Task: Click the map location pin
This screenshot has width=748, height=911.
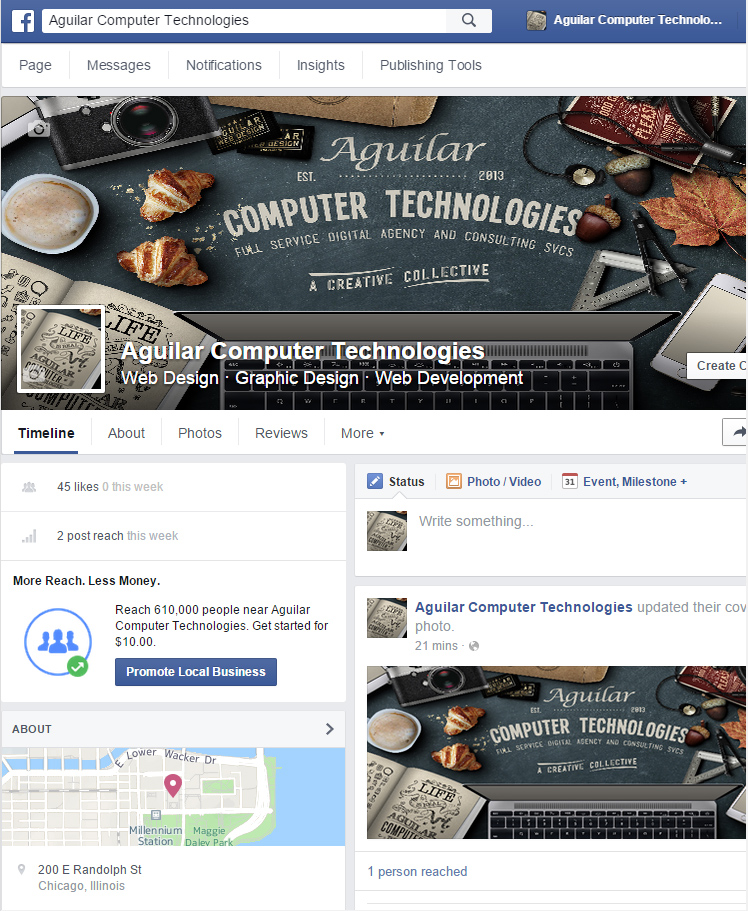Action: 173,786
